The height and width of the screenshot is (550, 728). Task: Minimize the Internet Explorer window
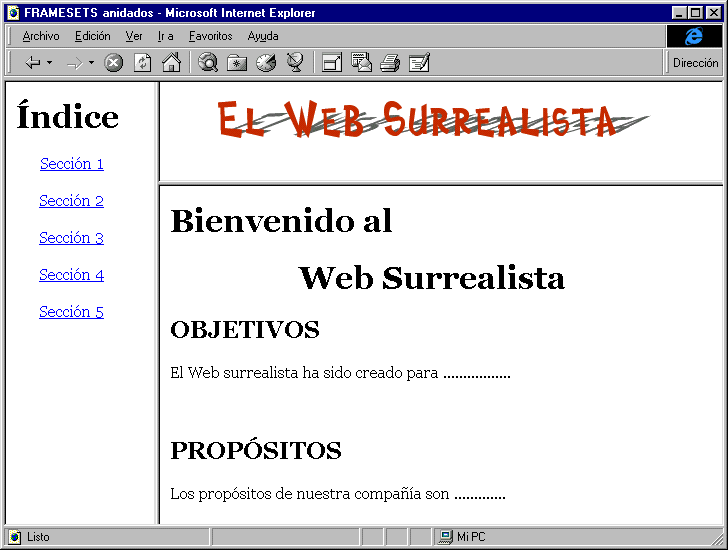pyautogui.click(x=679, y=13)
